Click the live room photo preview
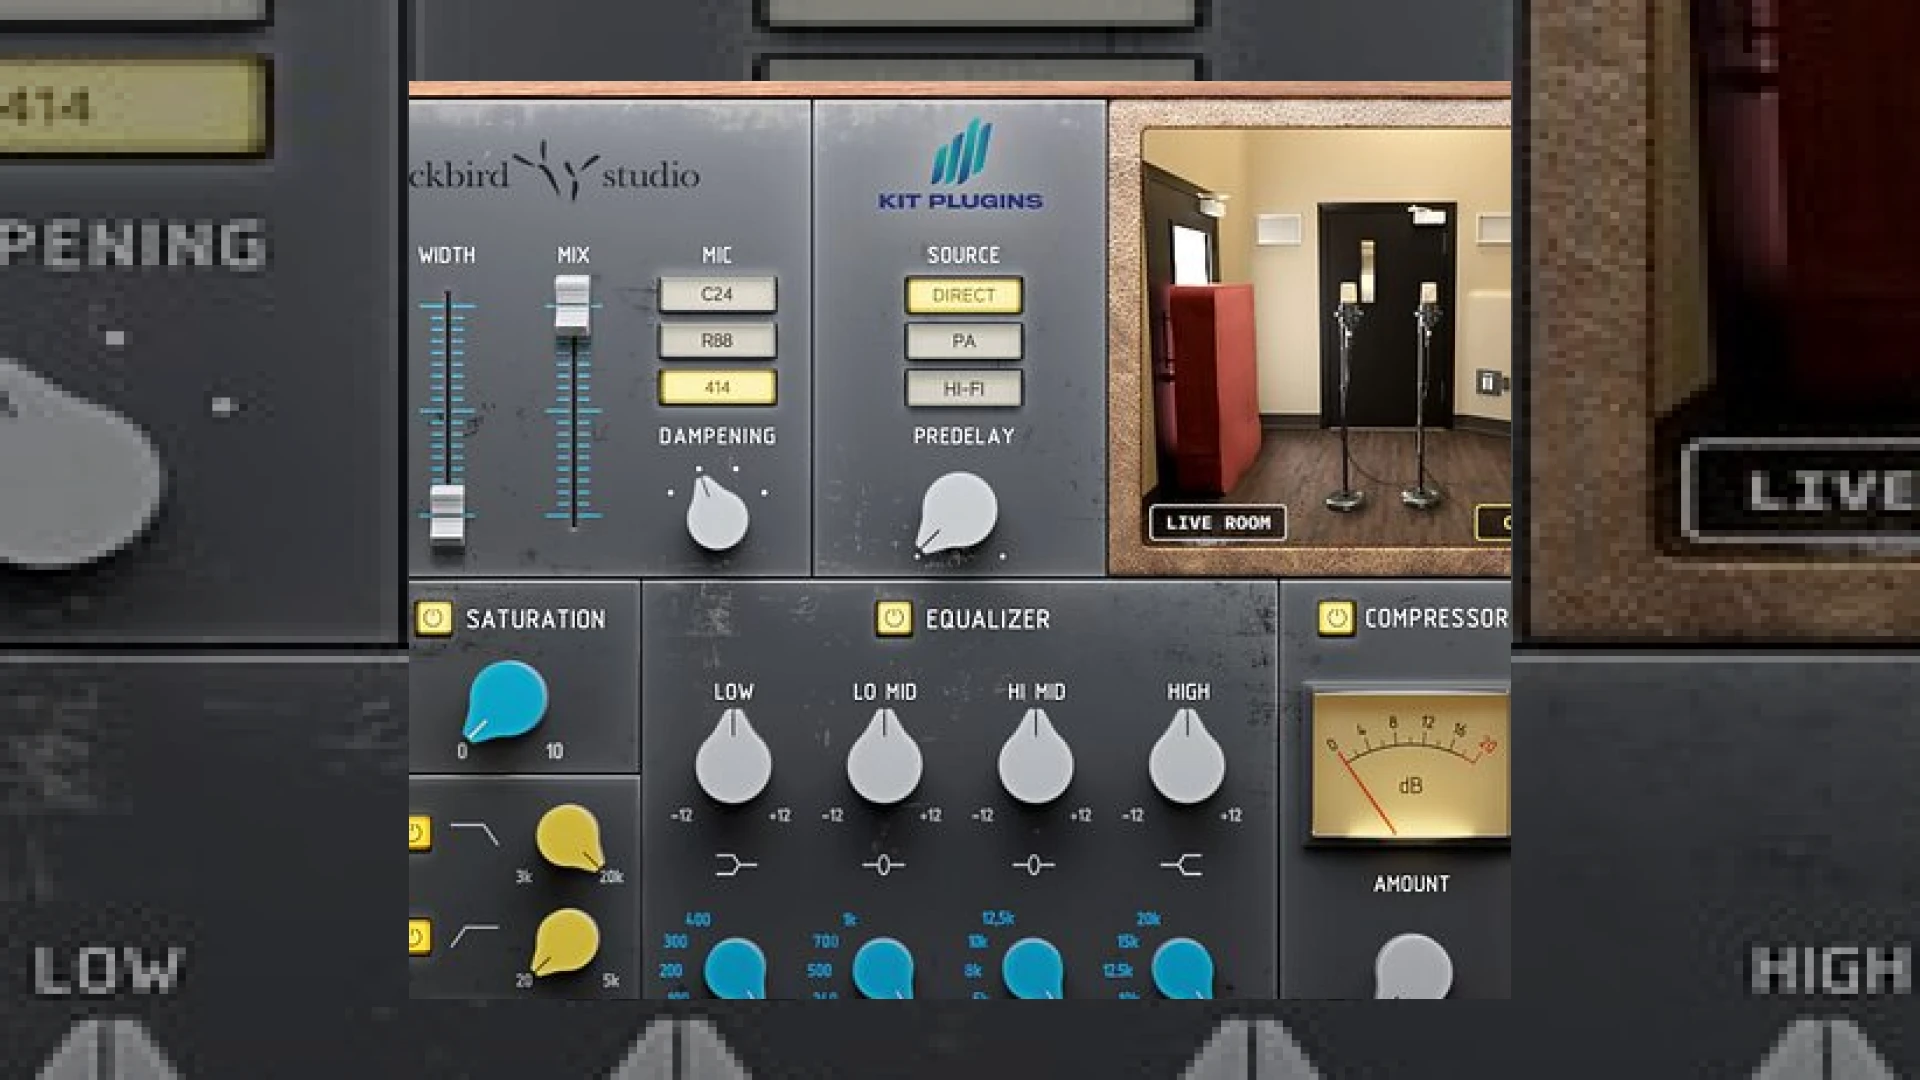The width and height of the screenshot is (1920, 1080). pos(1326,338)
